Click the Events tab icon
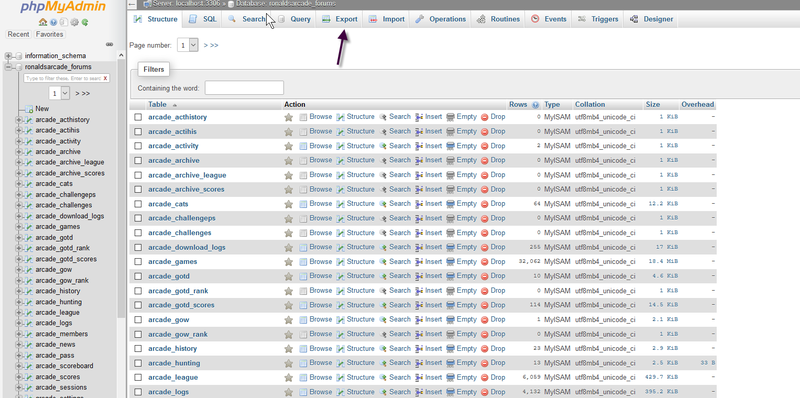Viewport: 800px width, 398px height. coord(535,19)
